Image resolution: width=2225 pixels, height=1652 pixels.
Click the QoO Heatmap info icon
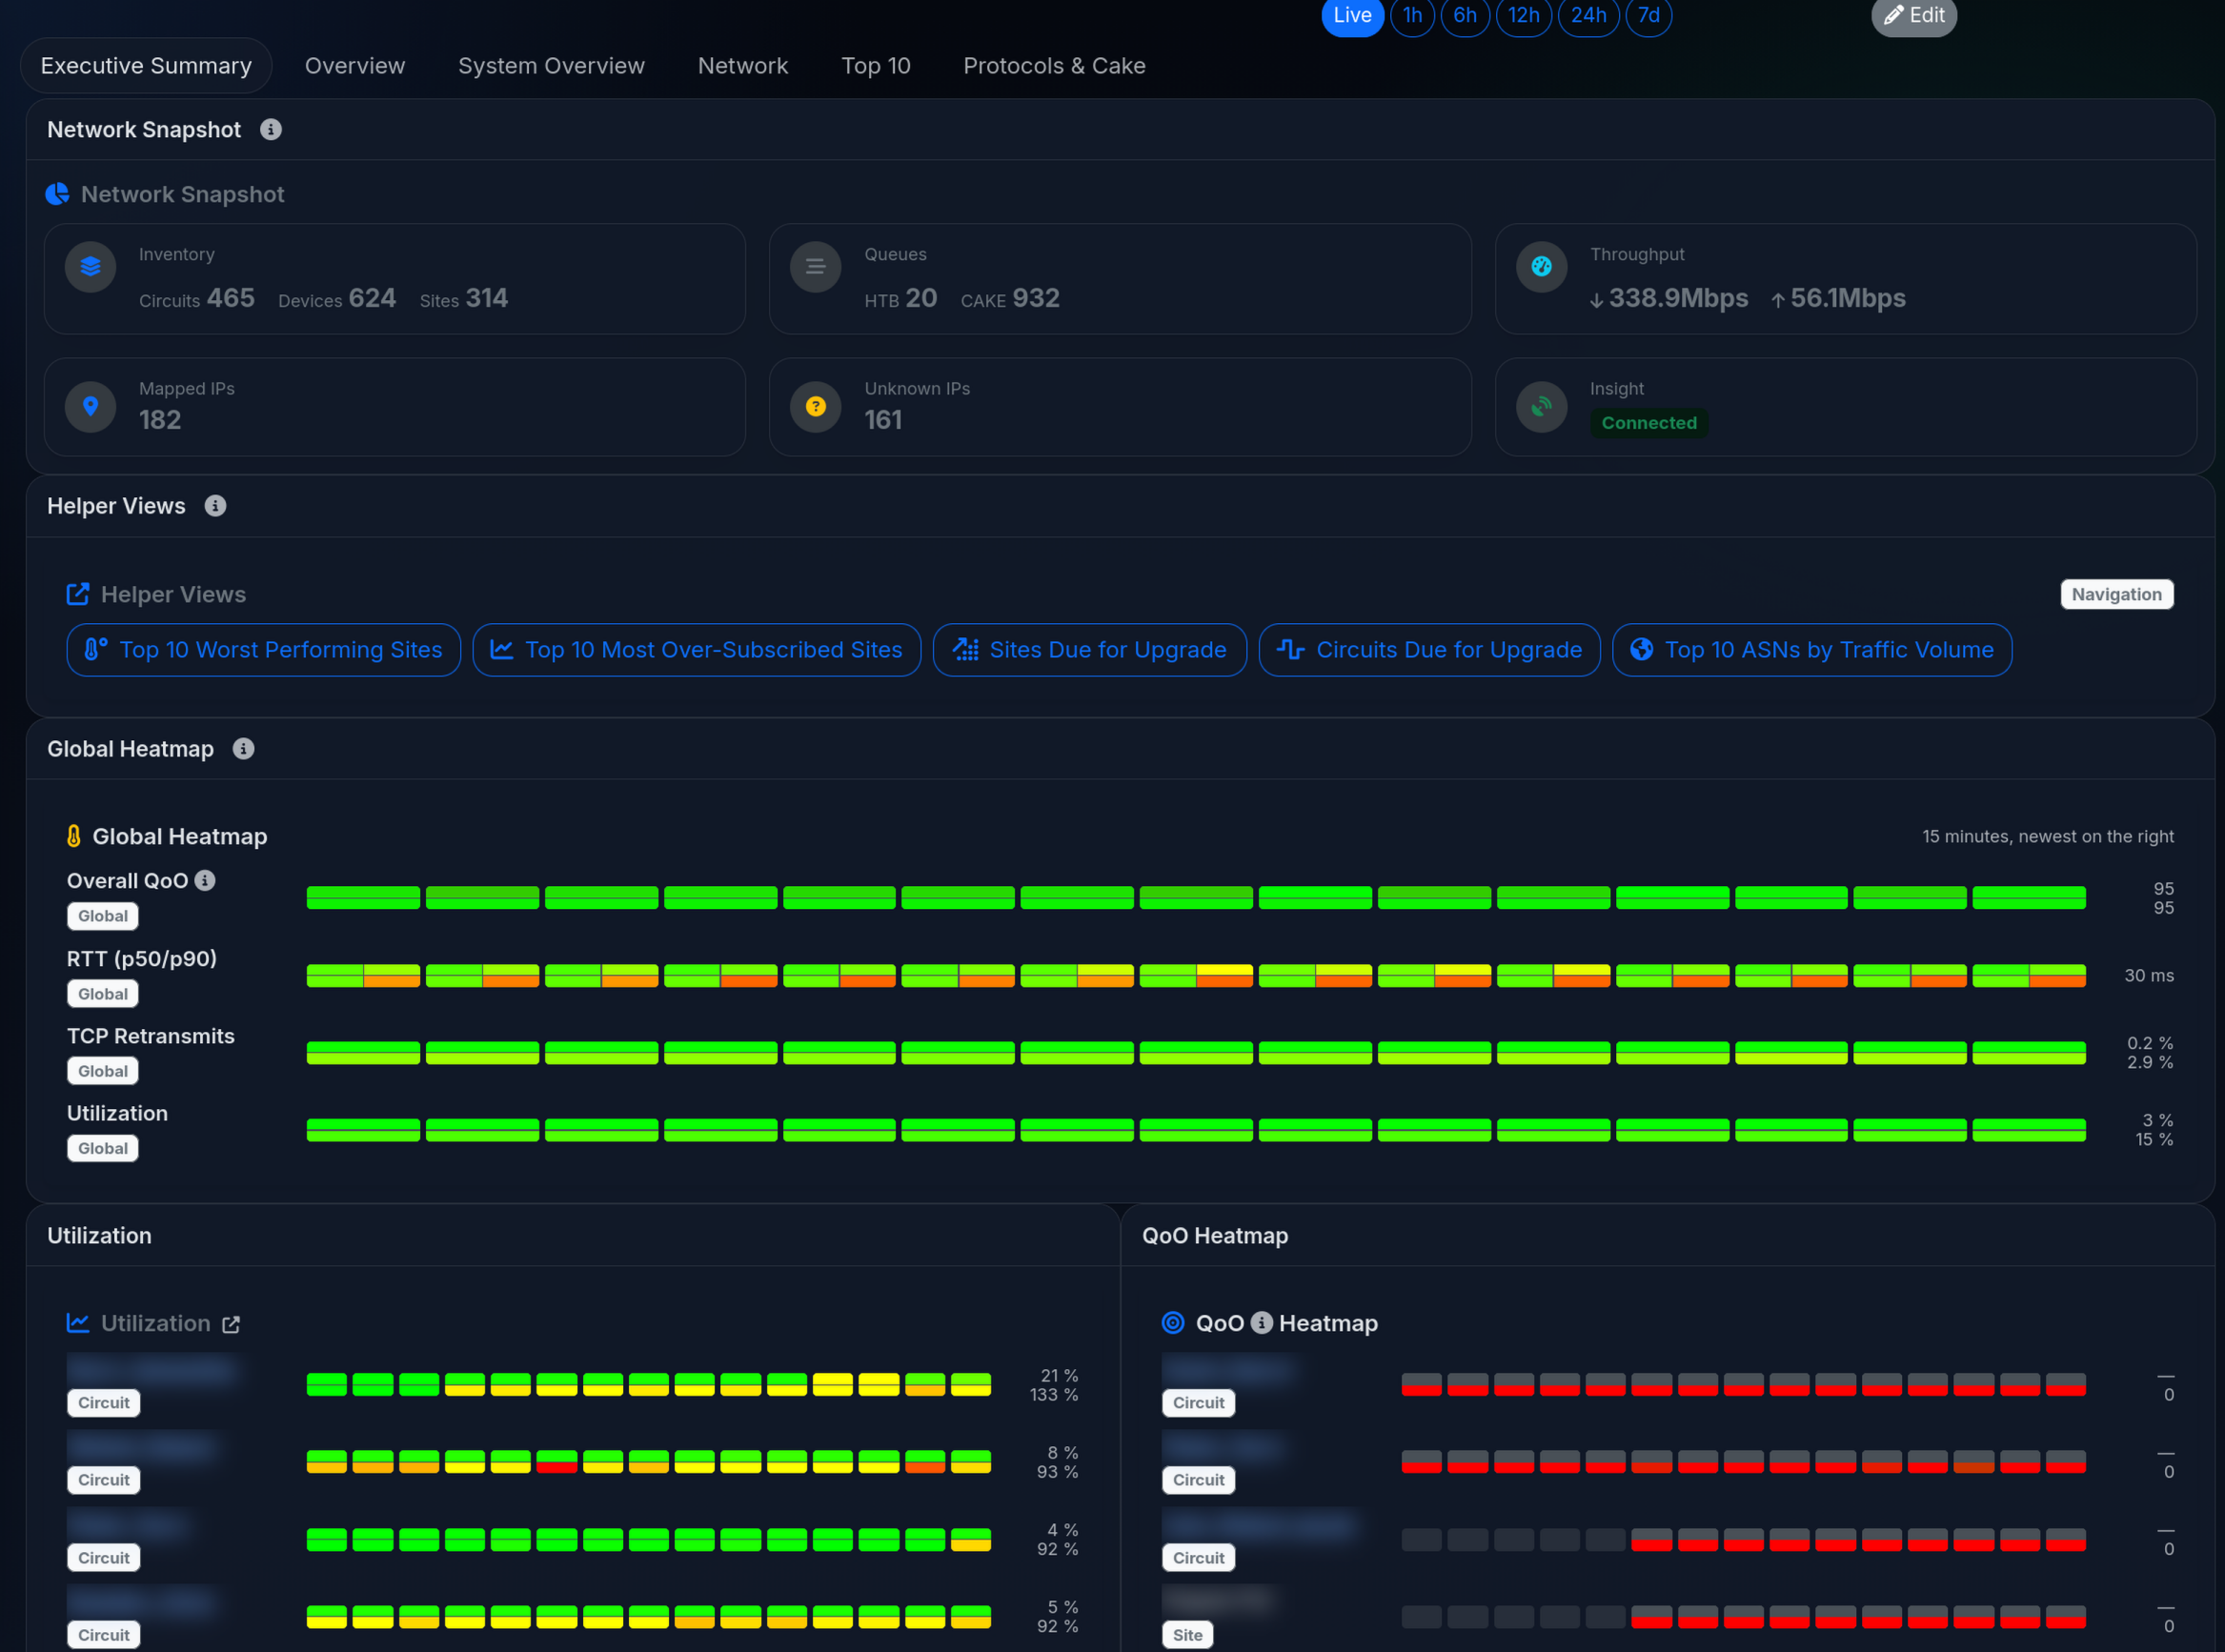point(1262,1323)
